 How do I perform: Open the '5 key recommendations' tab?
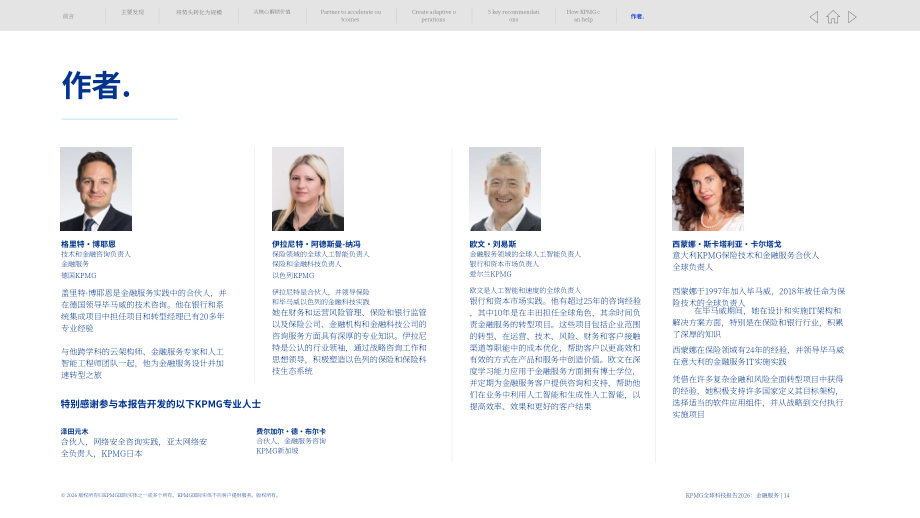click(513, 15)
